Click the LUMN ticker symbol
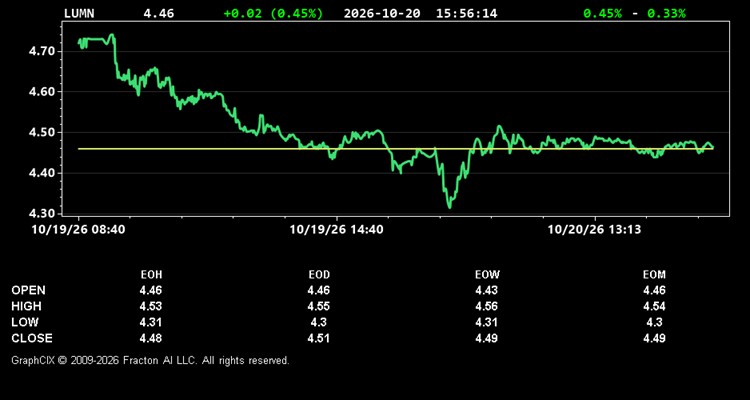Screen dimensions: 750x400 [79, 13]
